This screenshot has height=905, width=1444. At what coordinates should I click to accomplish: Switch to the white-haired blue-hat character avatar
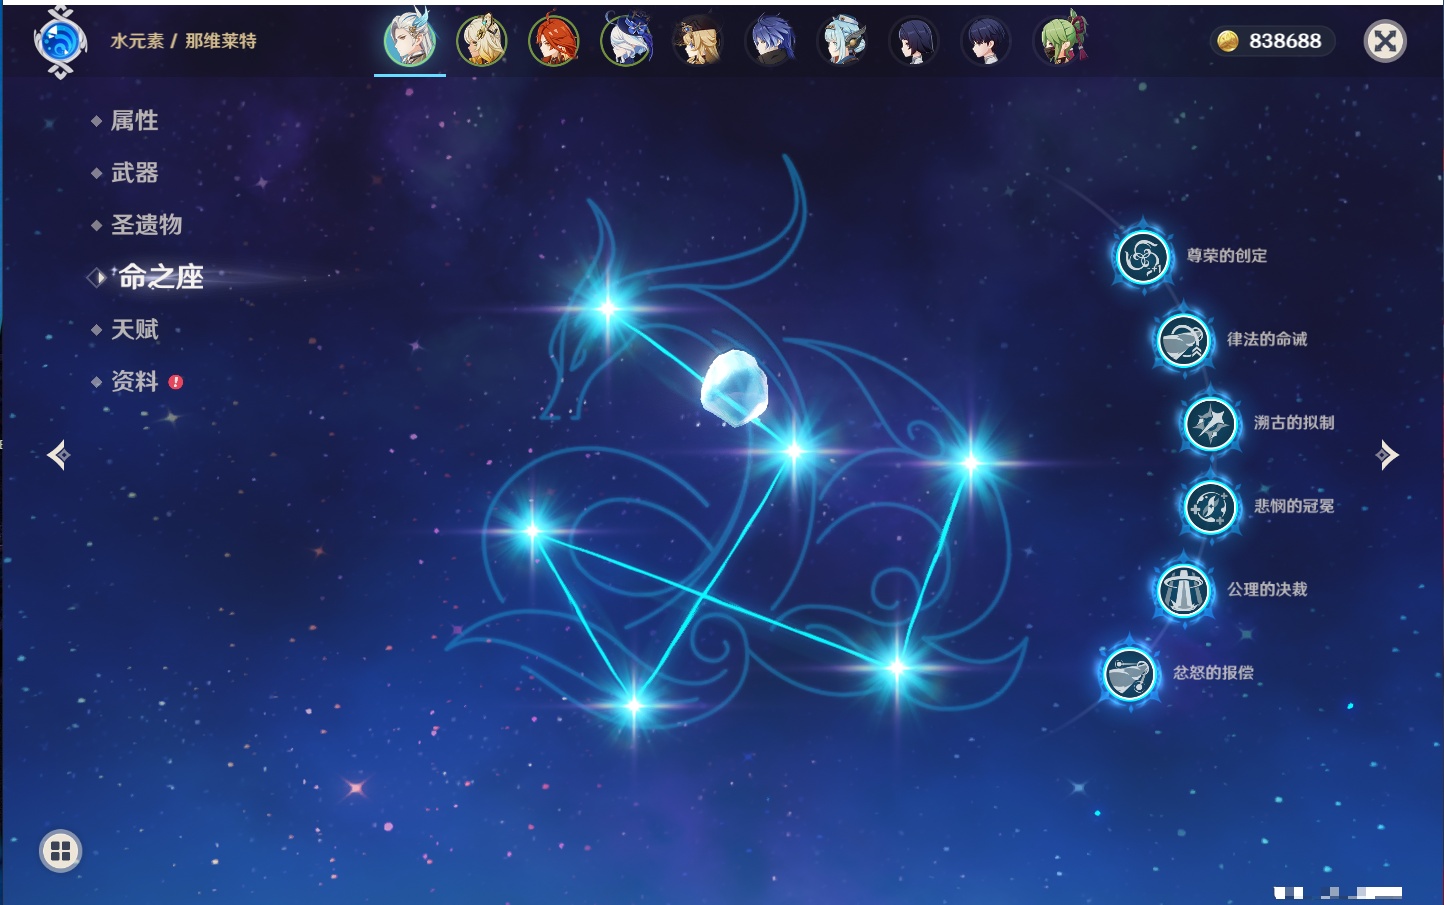click(x=626, y=41)
